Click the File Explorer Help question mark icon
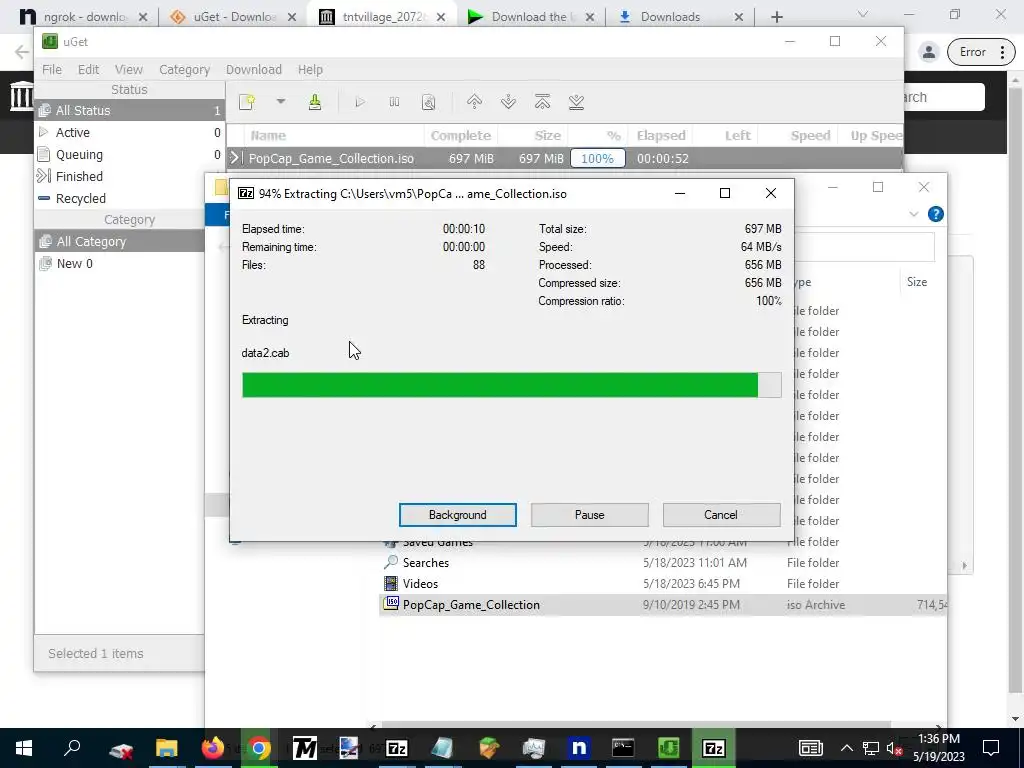 (x=936, y=214)
